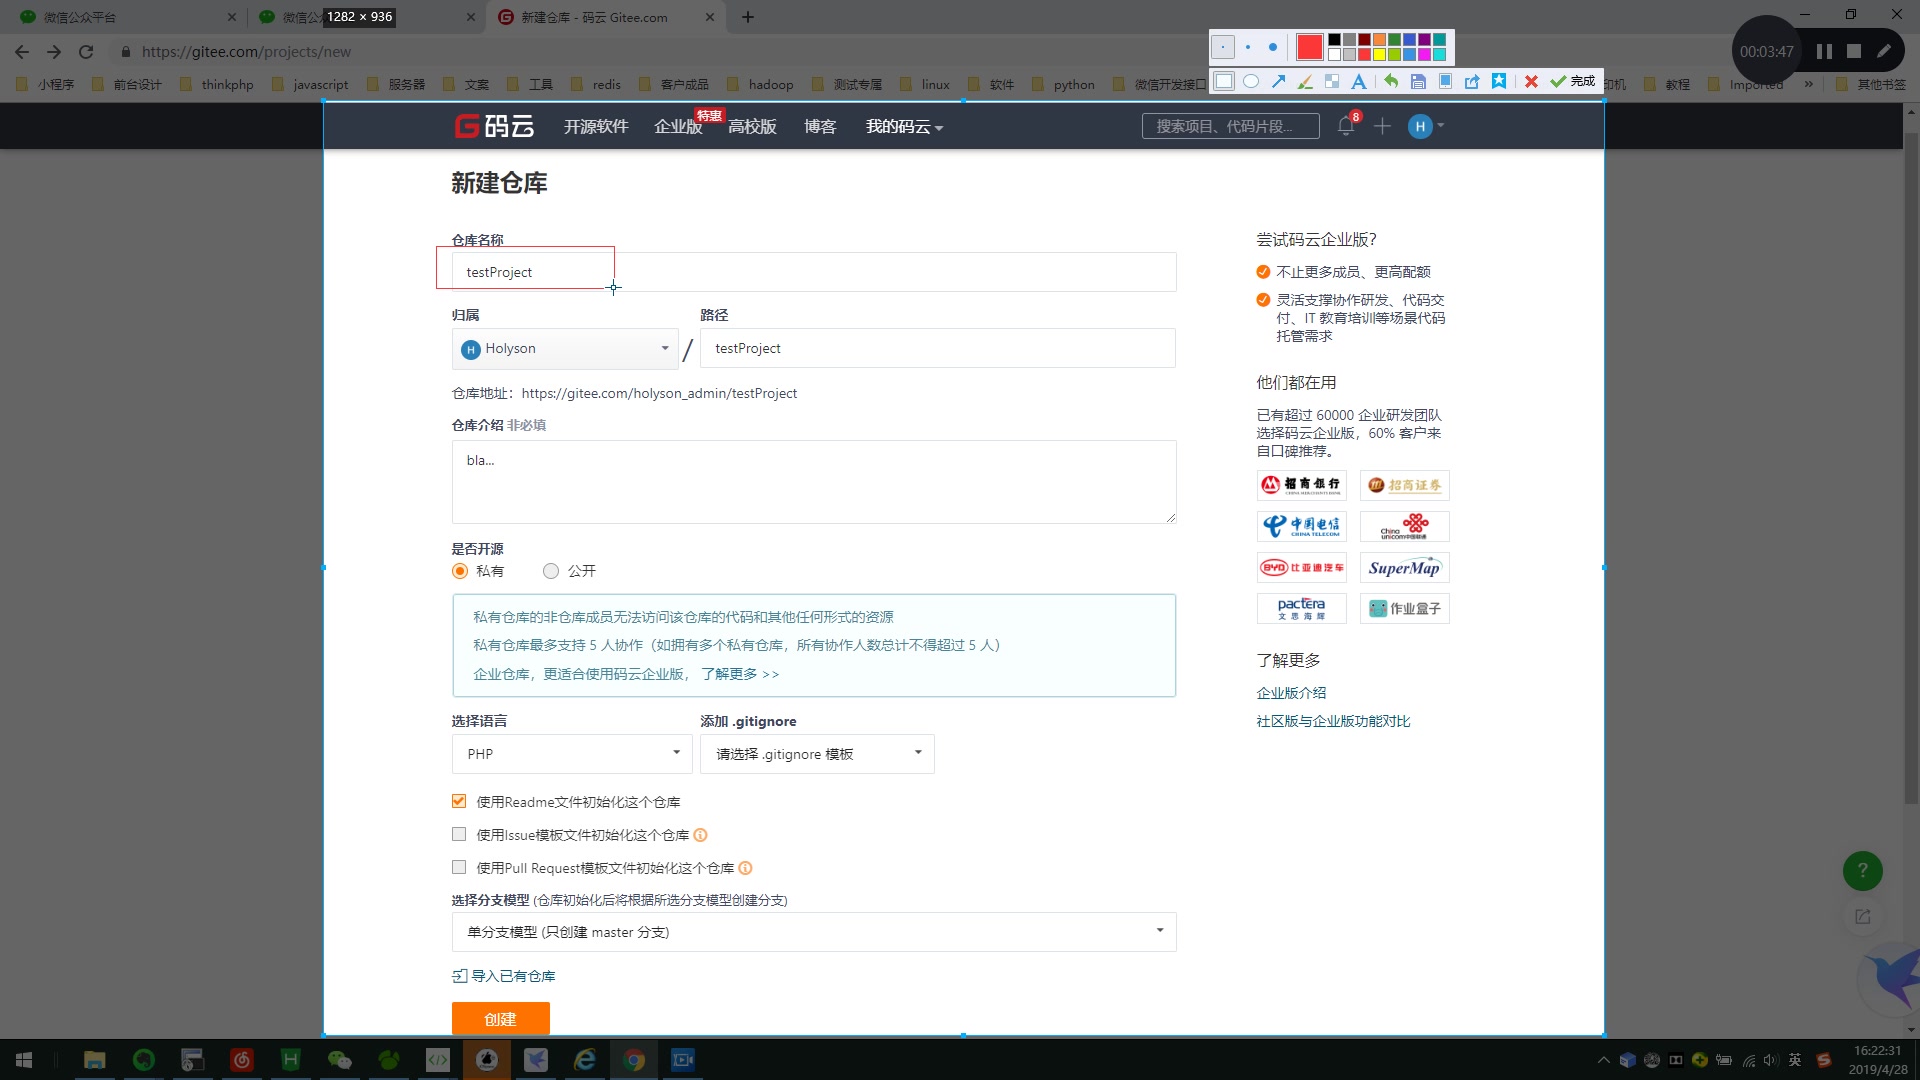This screenshot has width=1920, height=1080.
Task: Select the brush drawing tool
Action: click(x=1305, y=81)
